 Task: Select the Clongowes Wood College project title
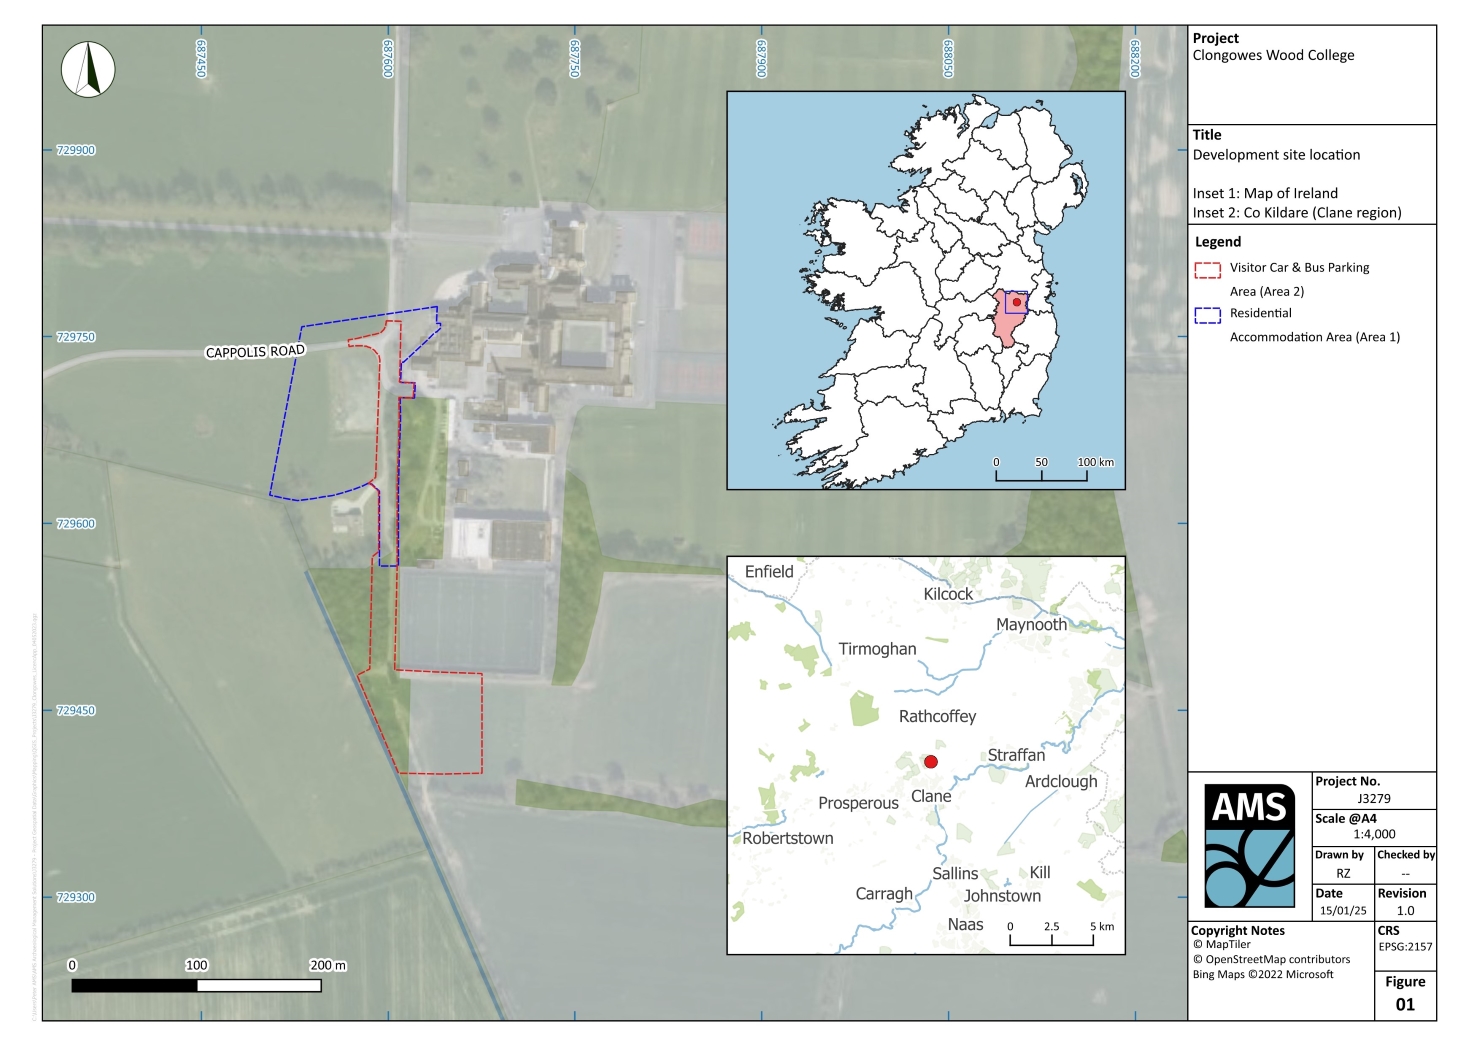(x=1273, y=56)
